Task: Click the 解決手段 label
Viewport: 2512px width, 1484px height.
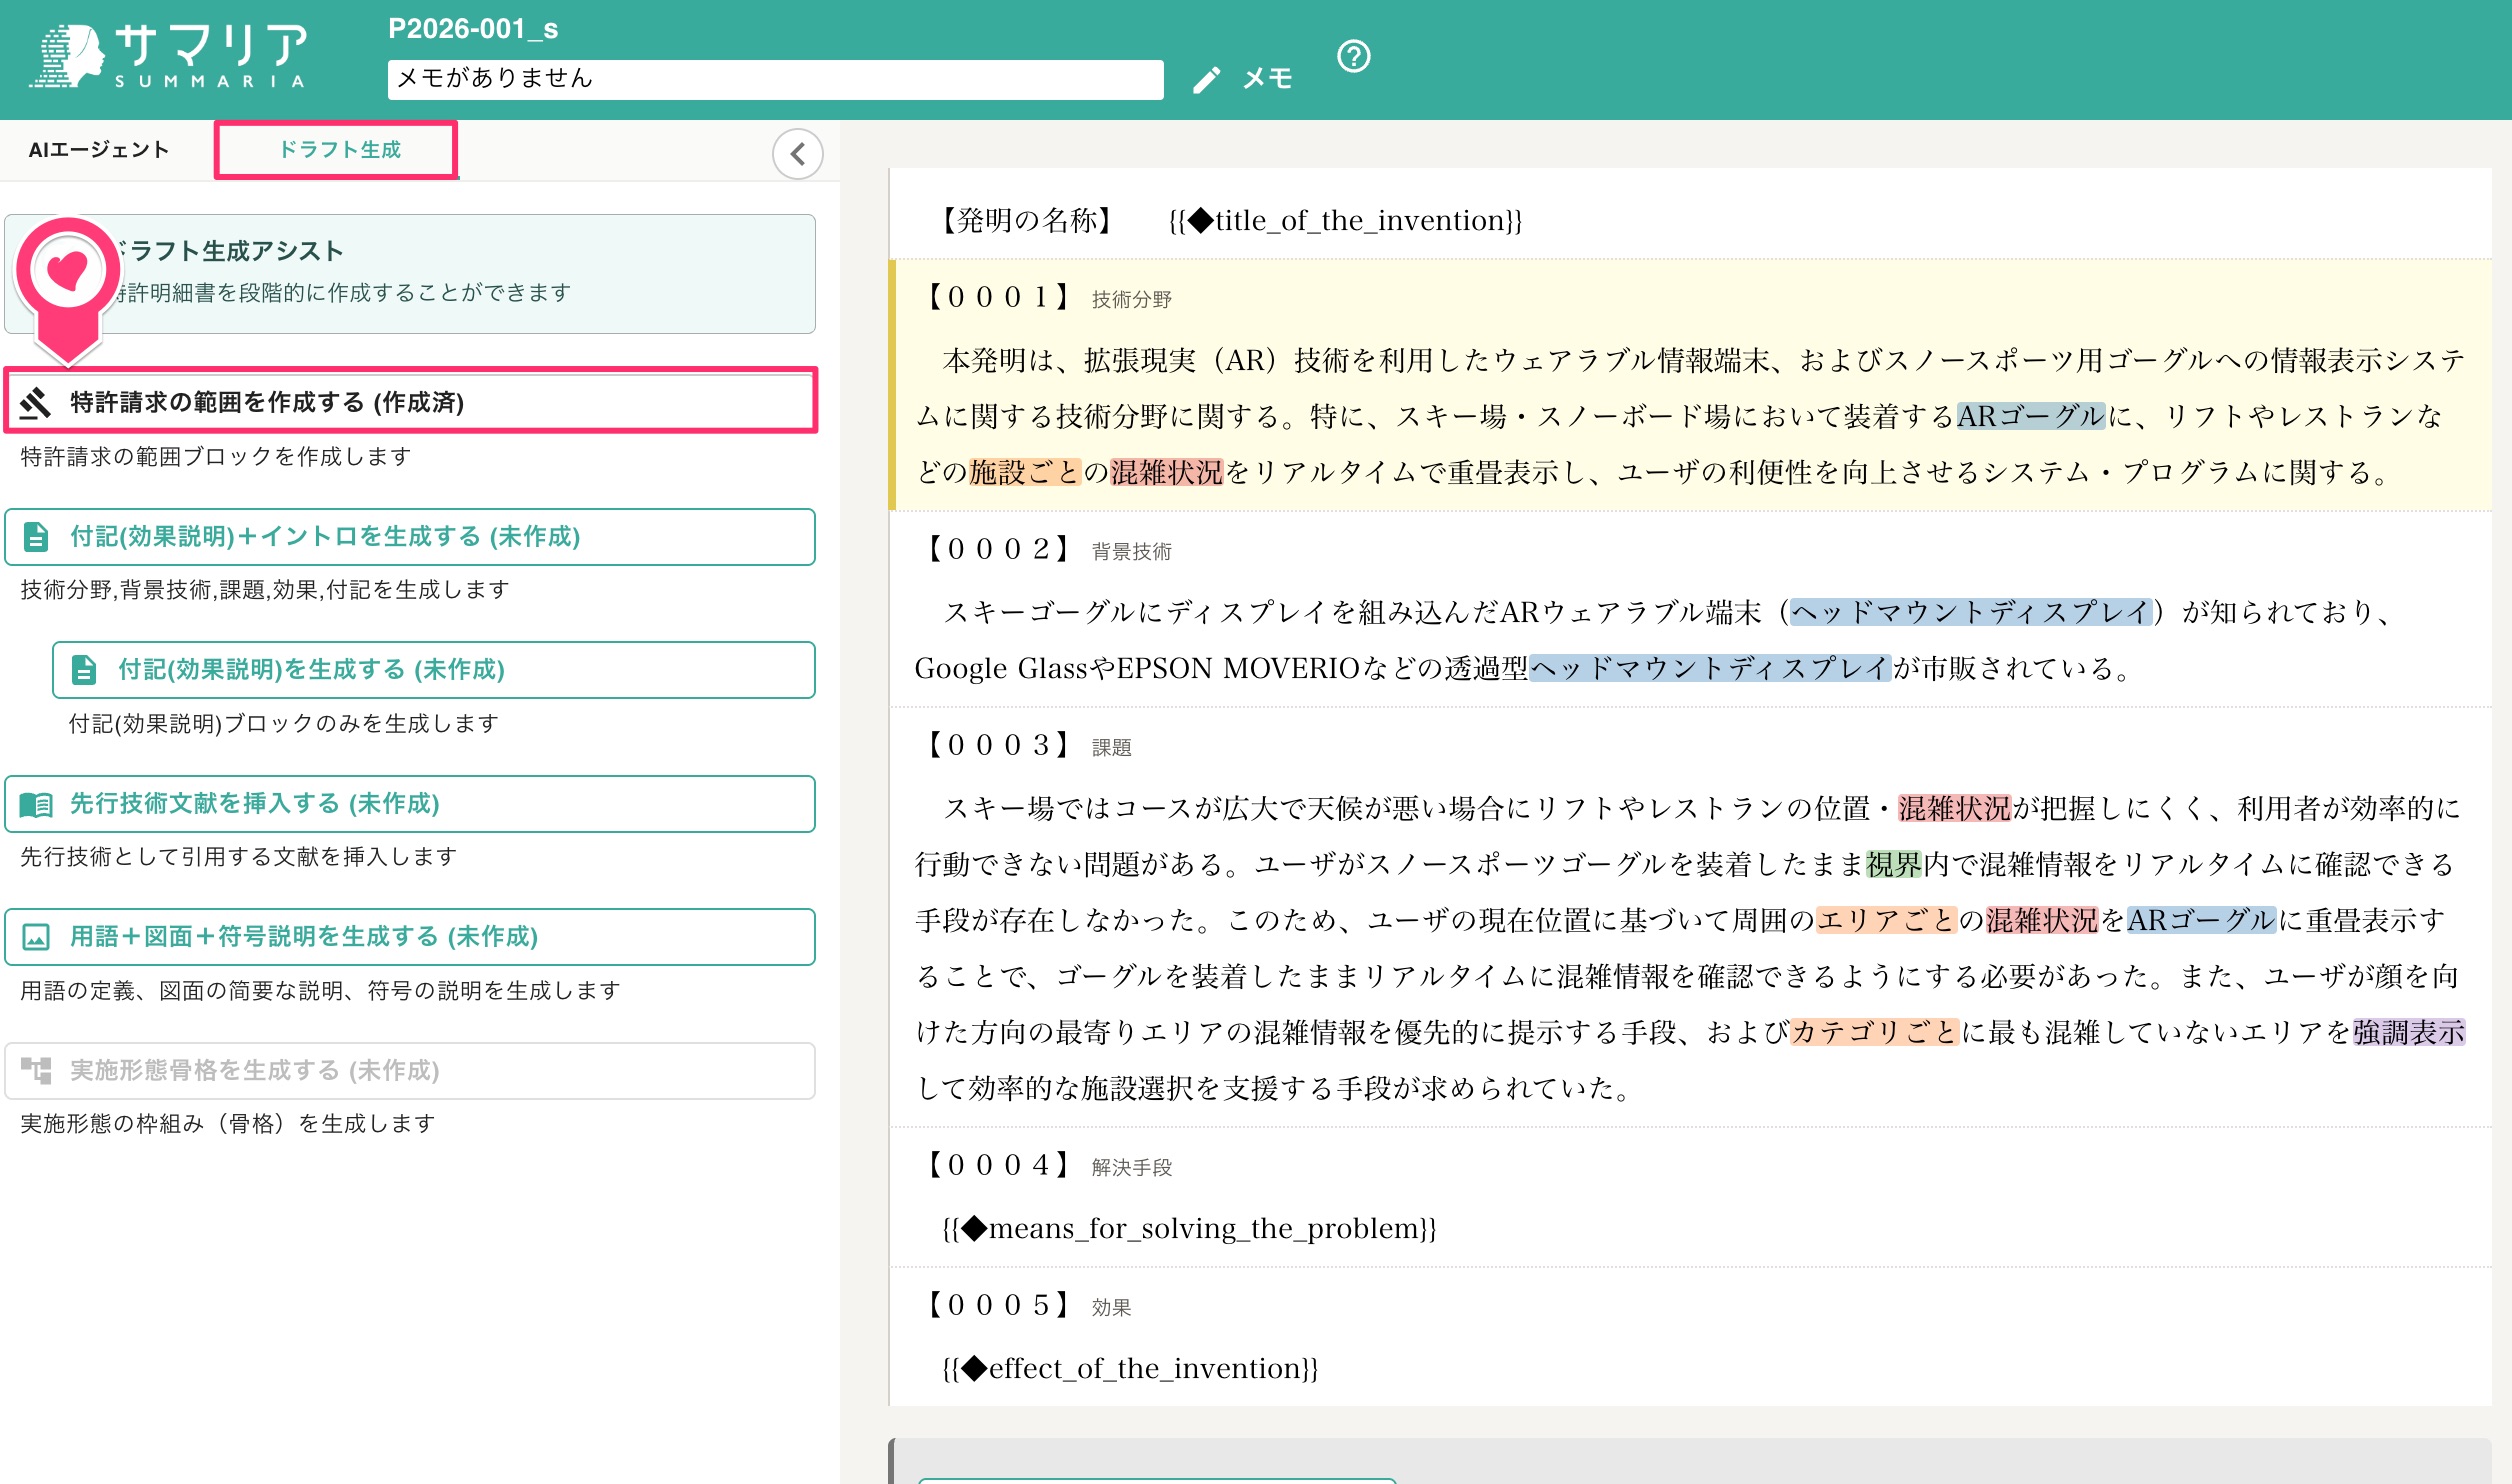Action: coord(1131,1167)
